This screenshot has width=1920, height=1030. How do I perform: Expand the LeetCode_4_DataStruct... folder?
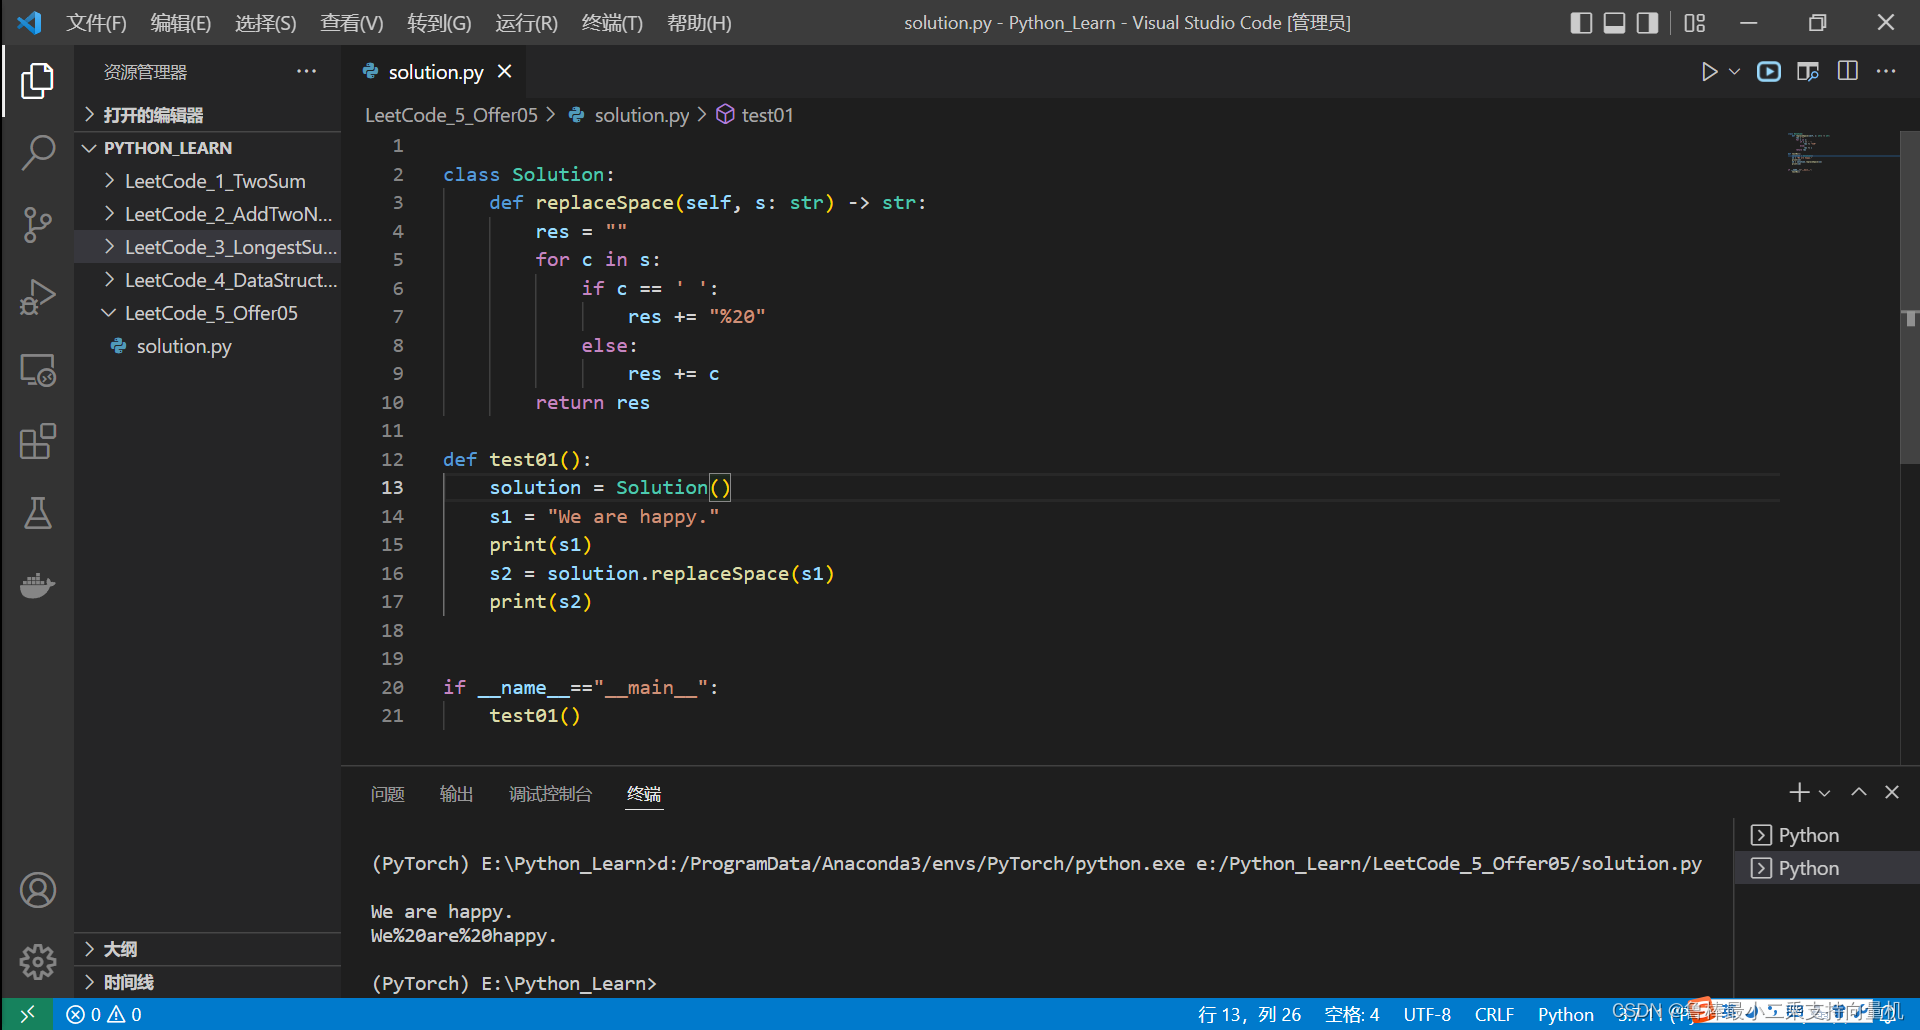click(208, 280)
